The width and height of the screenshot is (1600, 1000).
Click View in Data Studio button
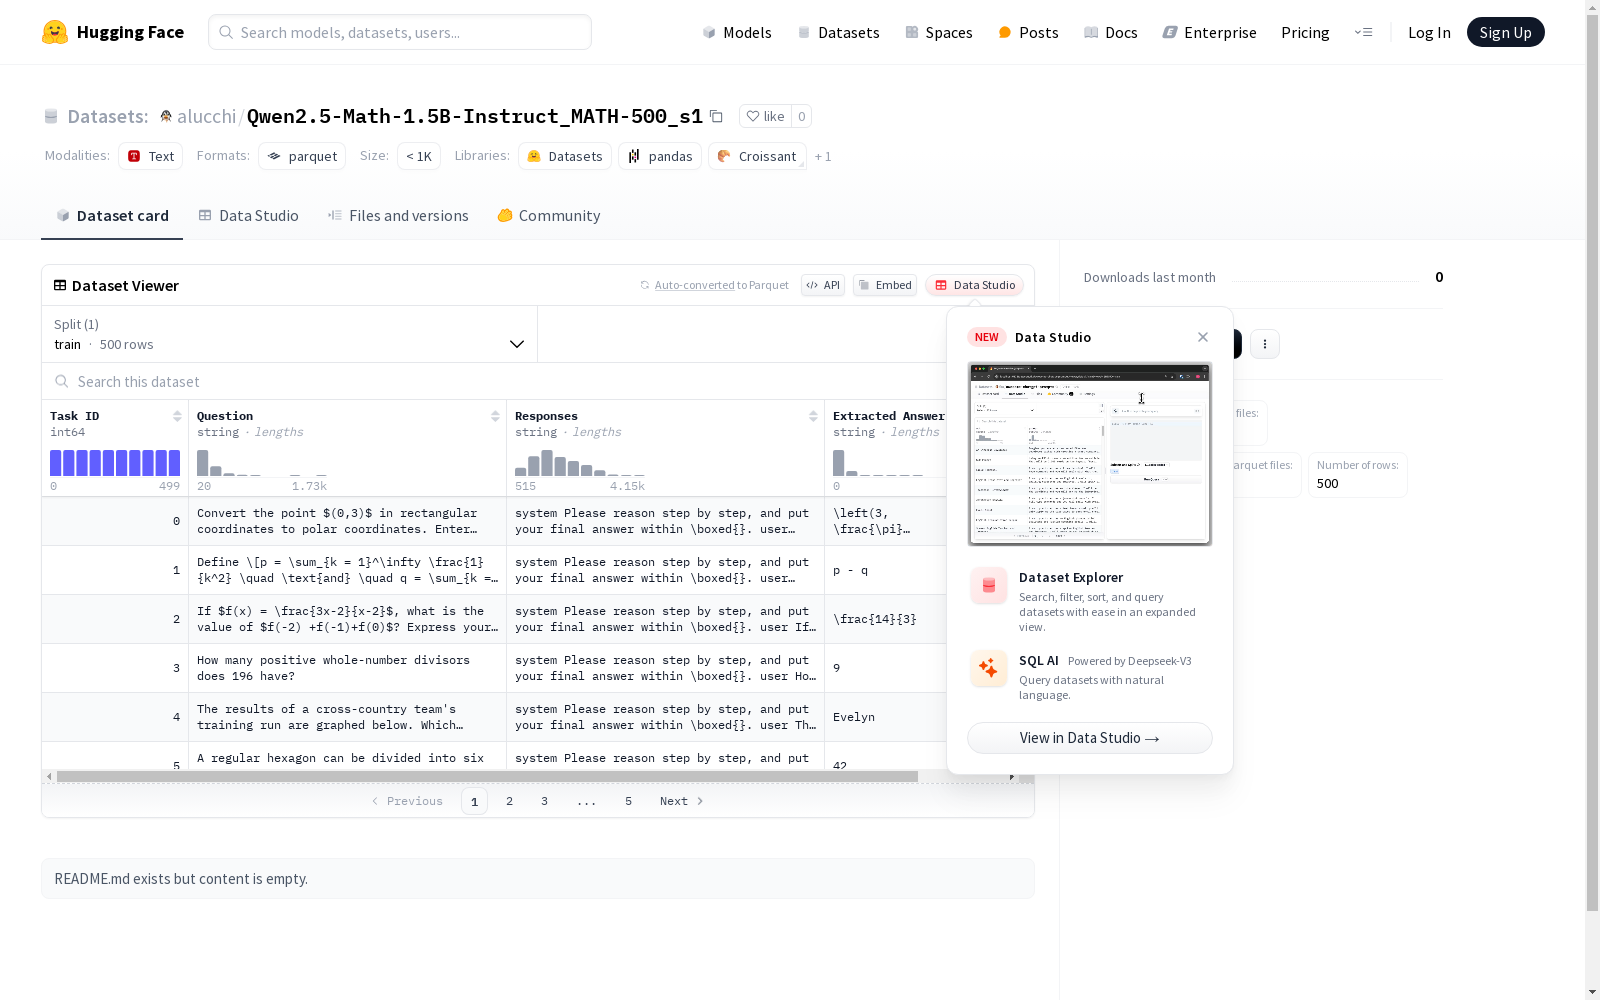click(x=1090, y=738)
